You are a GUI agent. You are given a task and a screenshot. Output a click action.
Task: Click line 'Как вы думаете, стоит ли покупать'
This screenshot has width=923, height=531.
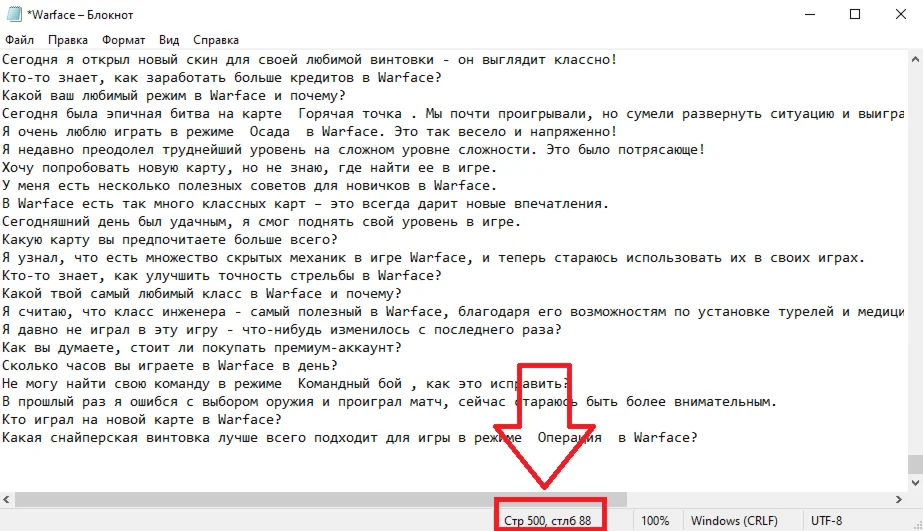pos(201,348)
